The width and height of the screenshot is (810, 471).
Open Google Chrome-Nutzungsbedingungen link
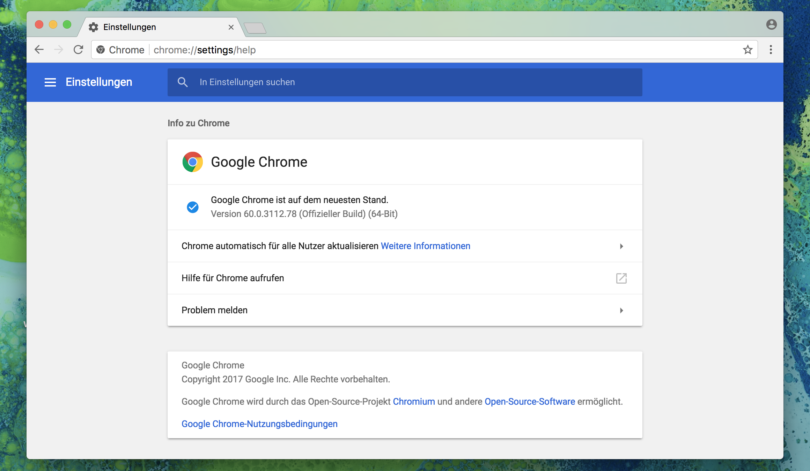259,424
